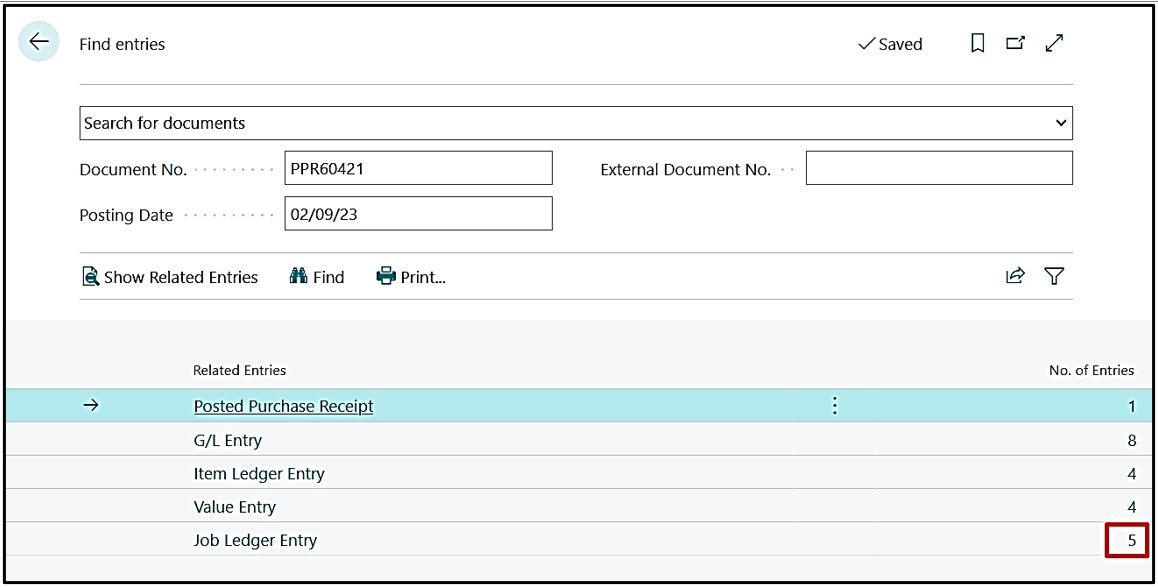1158x587 pixels.
Task: Expand the Search for documents dropdown
Action: [x=1060, y=123]
